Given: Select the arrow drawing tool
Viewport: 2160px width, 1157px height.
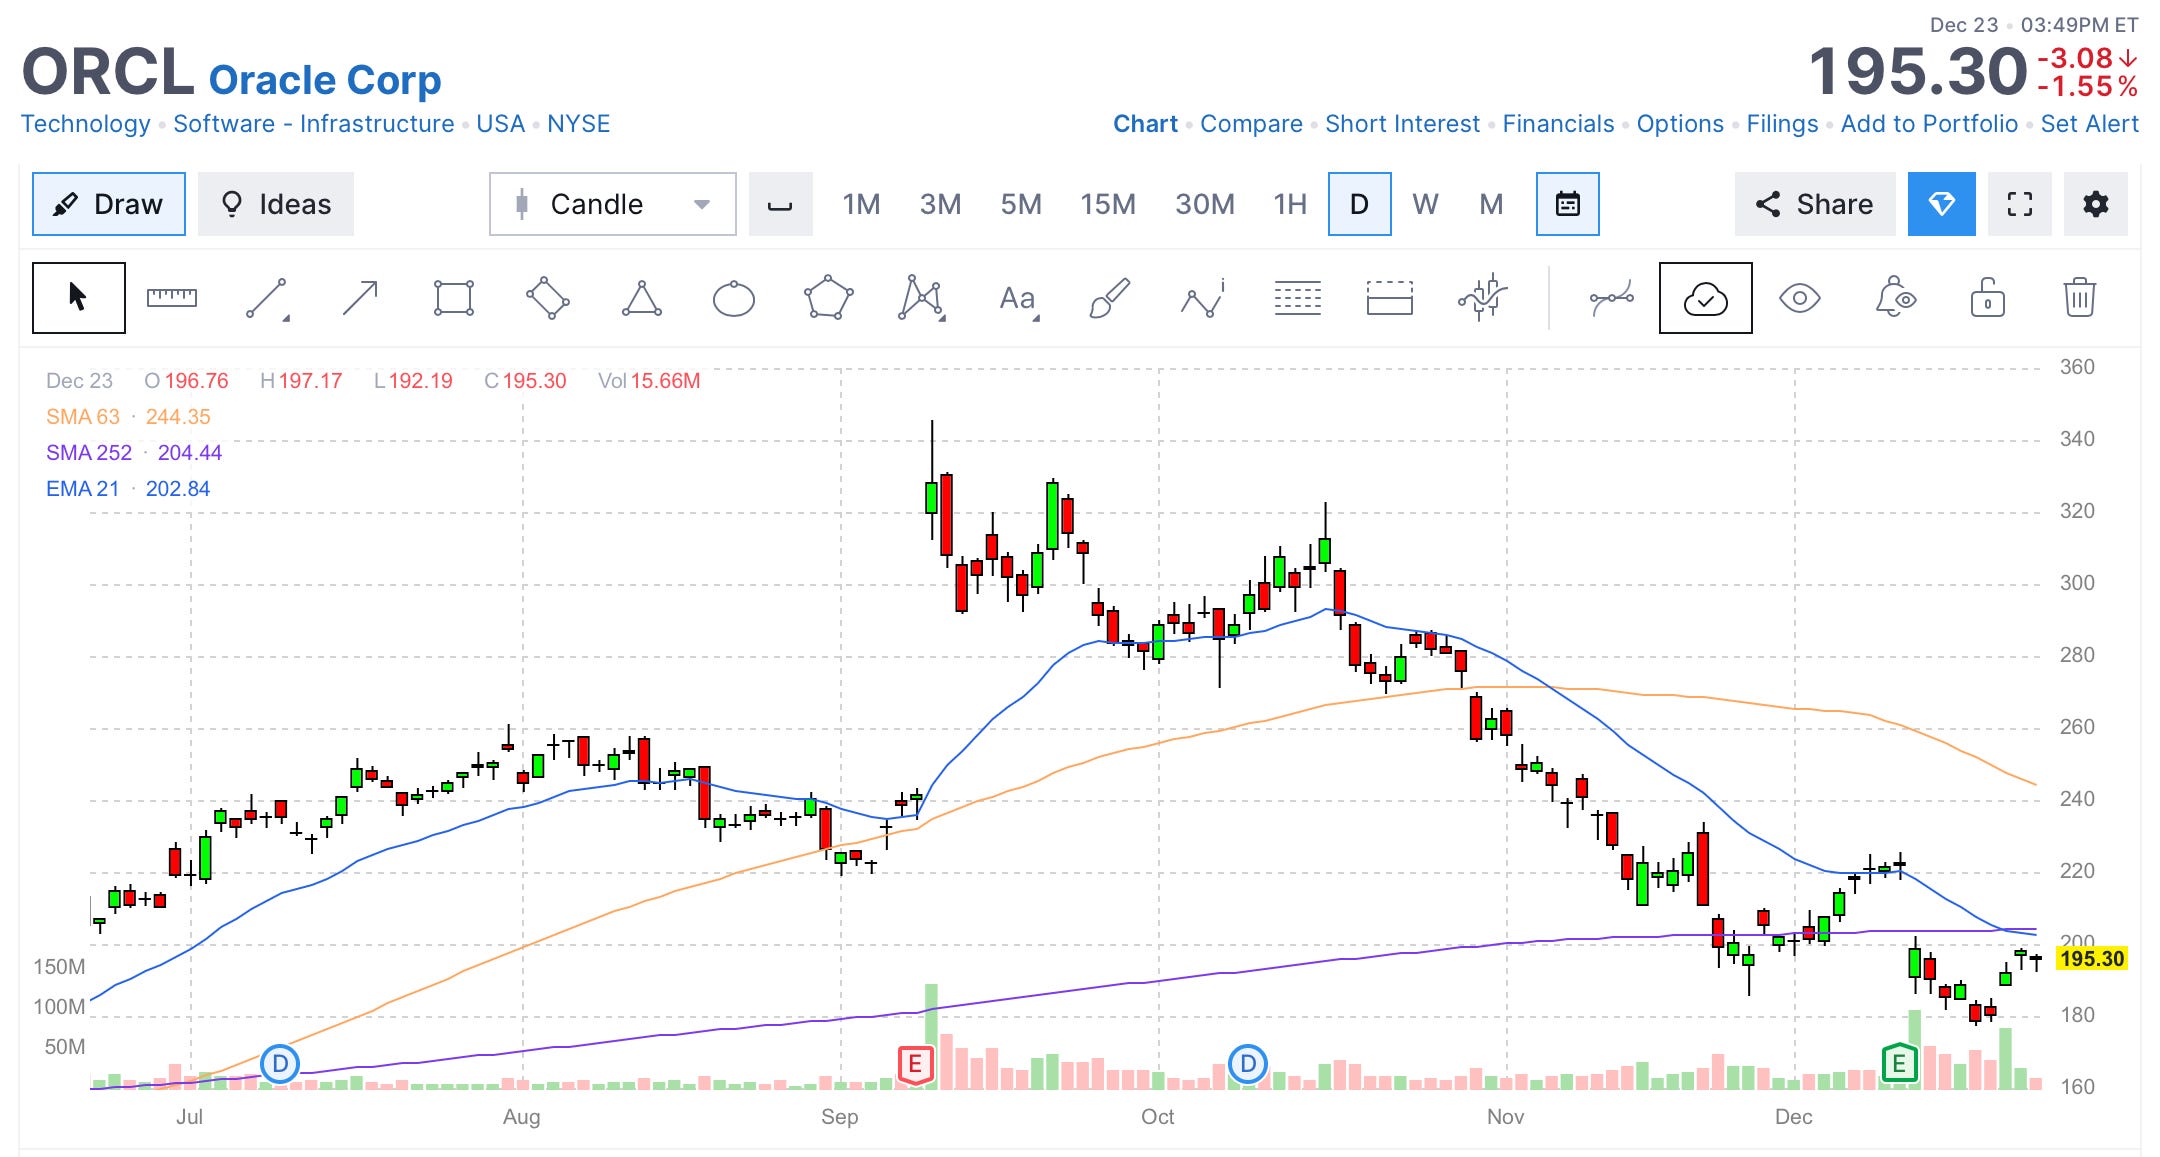Looking at the screenshot, I should (x=360, y=298).
